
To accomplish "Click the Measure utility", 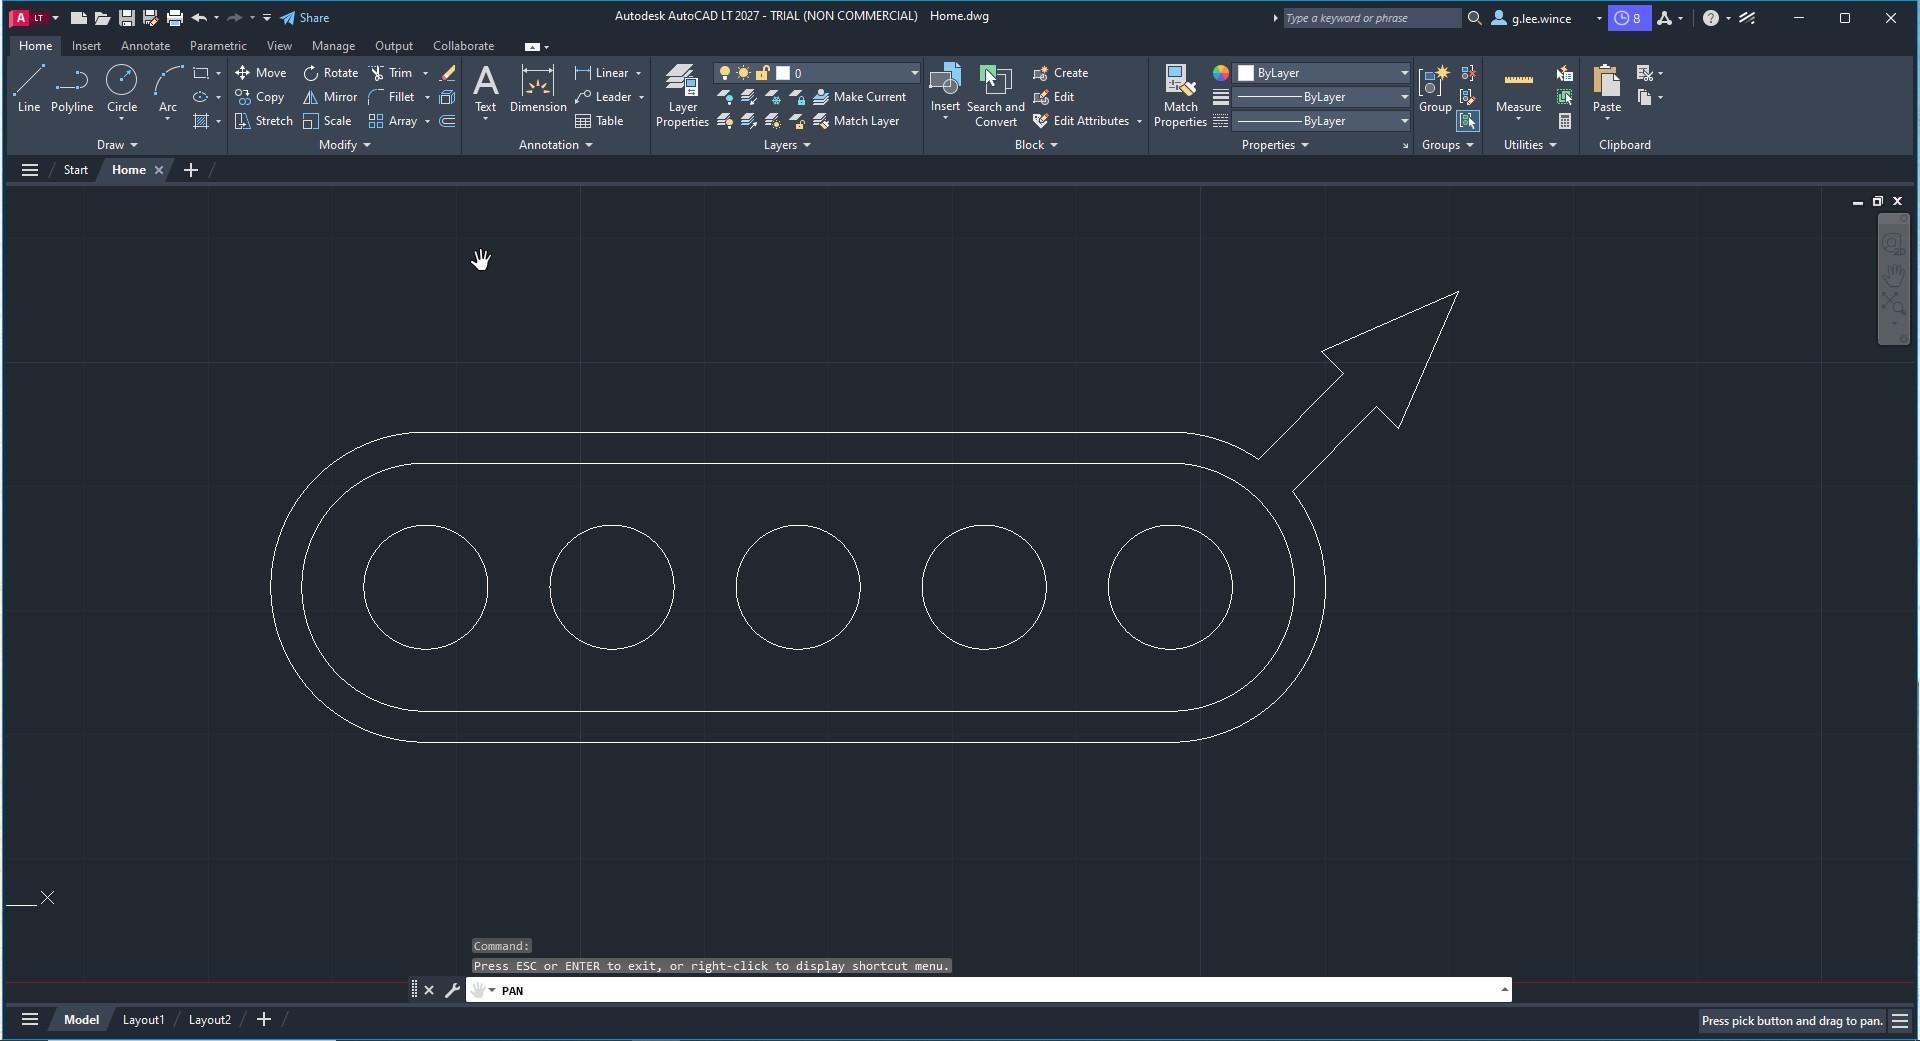I will point(1518,89).
